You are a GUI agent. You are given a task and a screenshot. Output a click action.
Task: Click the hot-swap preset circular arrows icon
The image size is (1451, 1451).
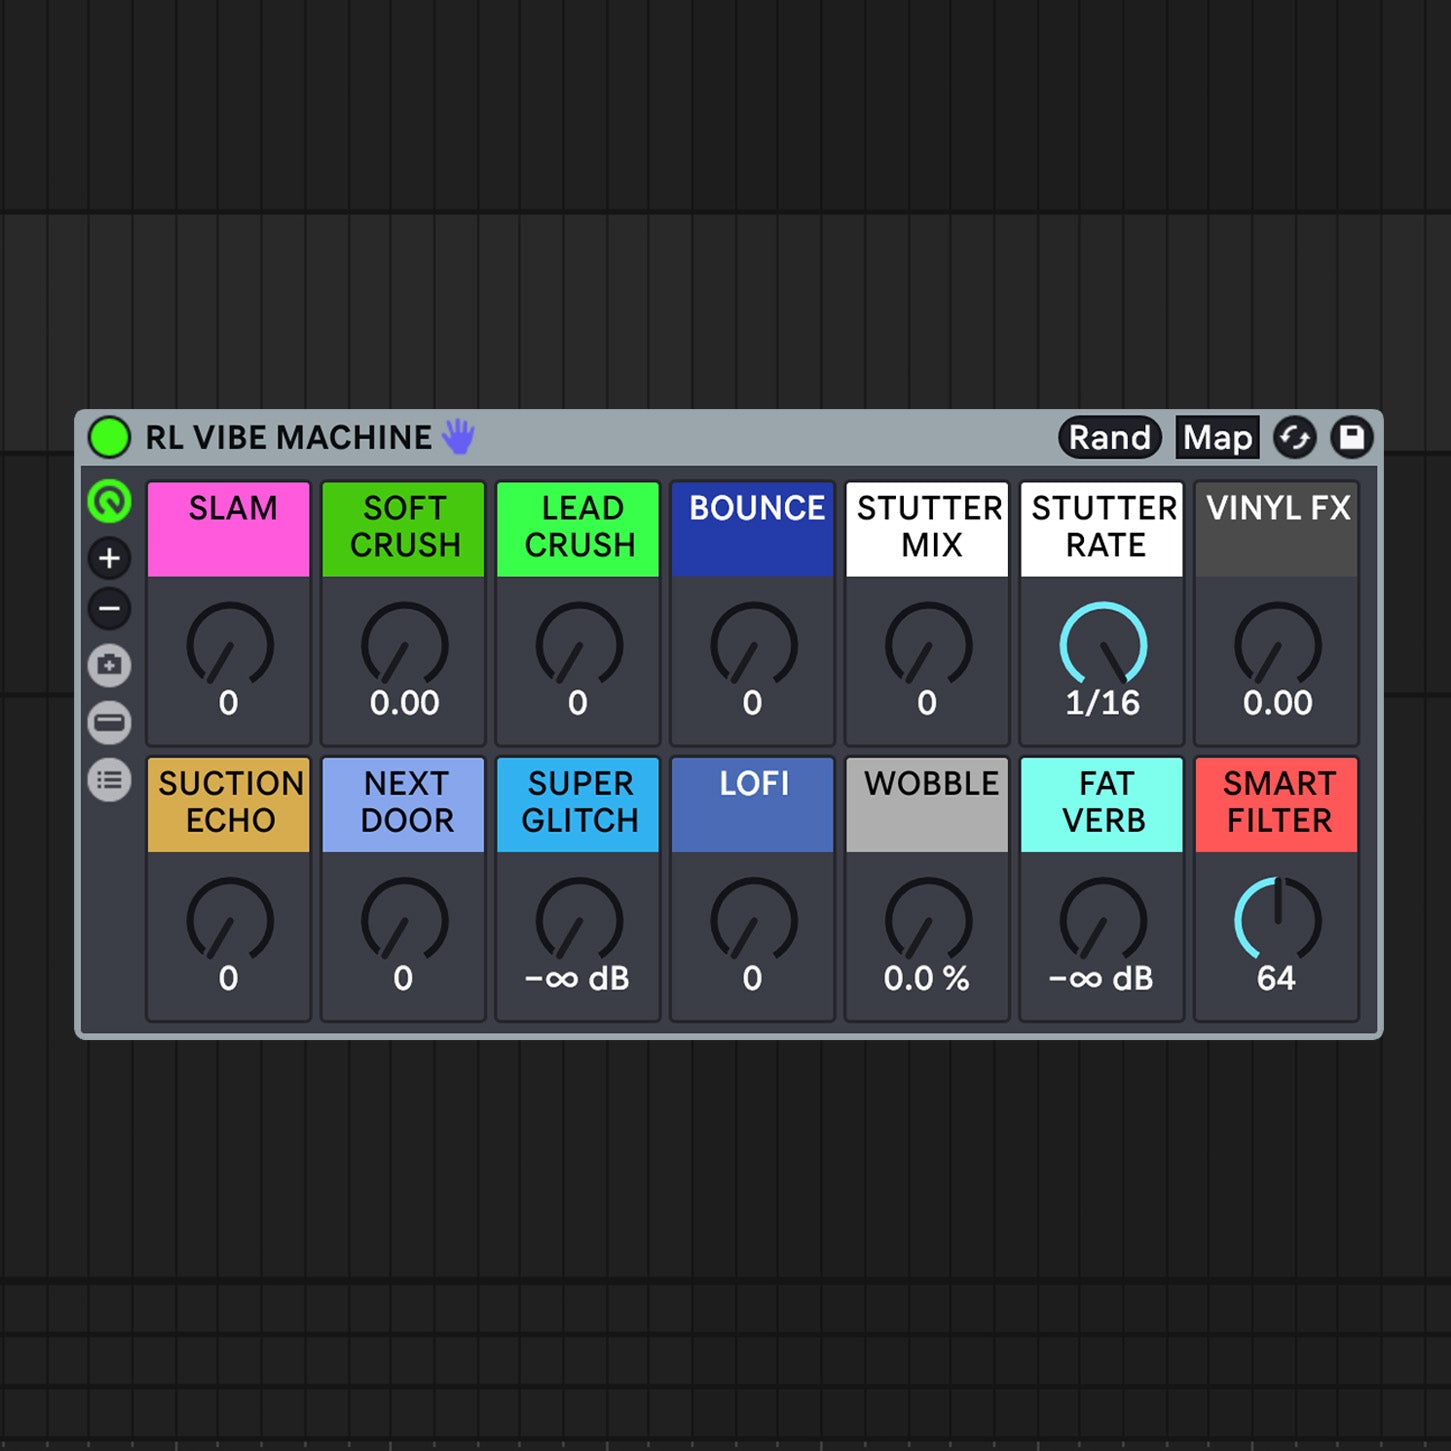tap(1294, 437)
